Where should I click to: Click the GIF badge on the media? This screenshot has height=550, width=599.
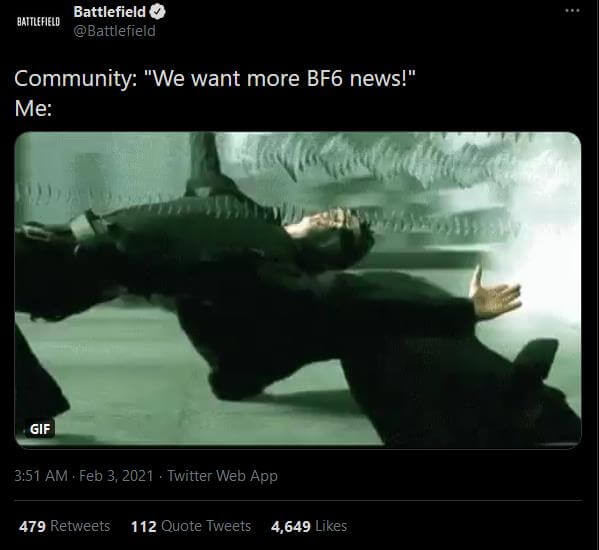40,429
